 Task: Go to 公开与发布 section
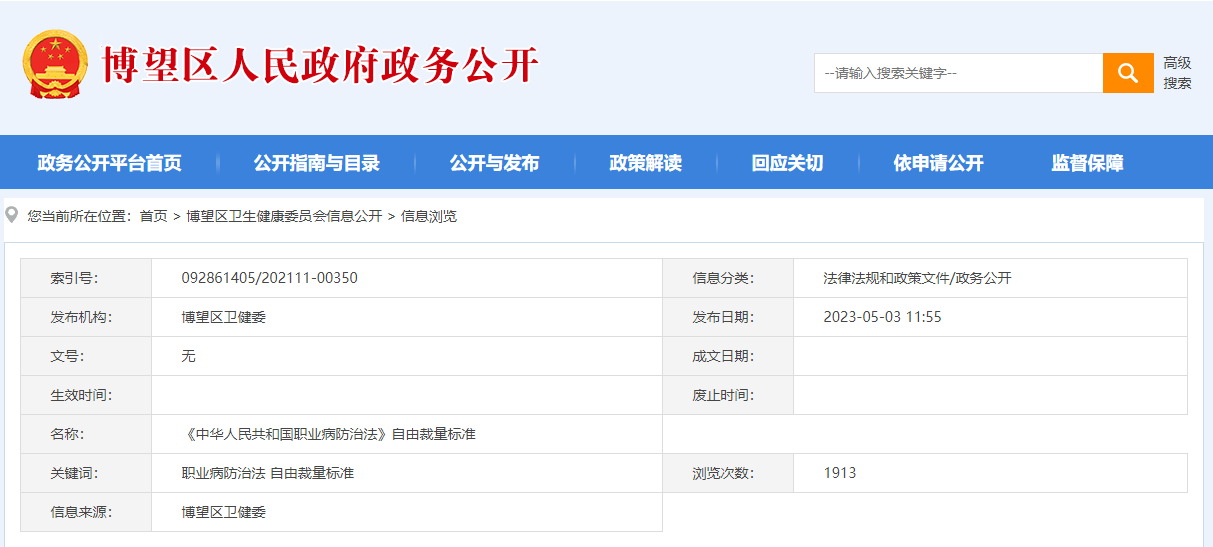494,163
